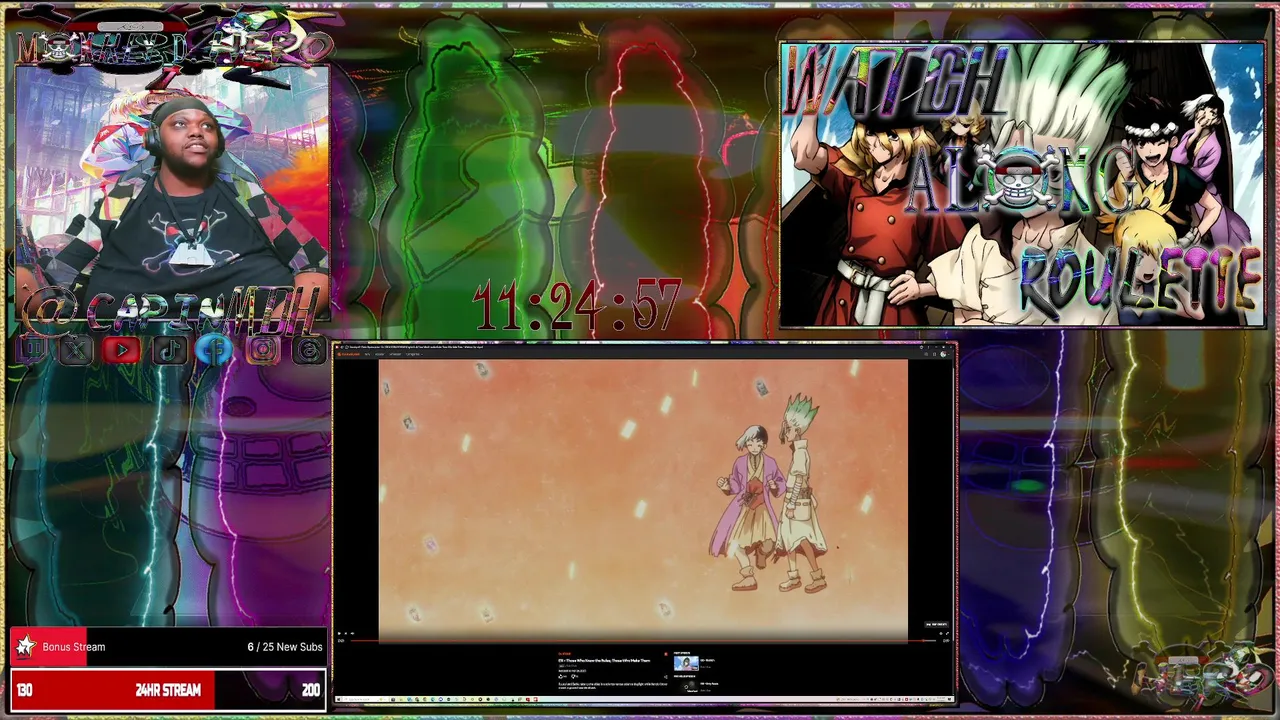1280x720 pixels.
Task: Click the Windows taskbar search box
Action: coord(366,699)
